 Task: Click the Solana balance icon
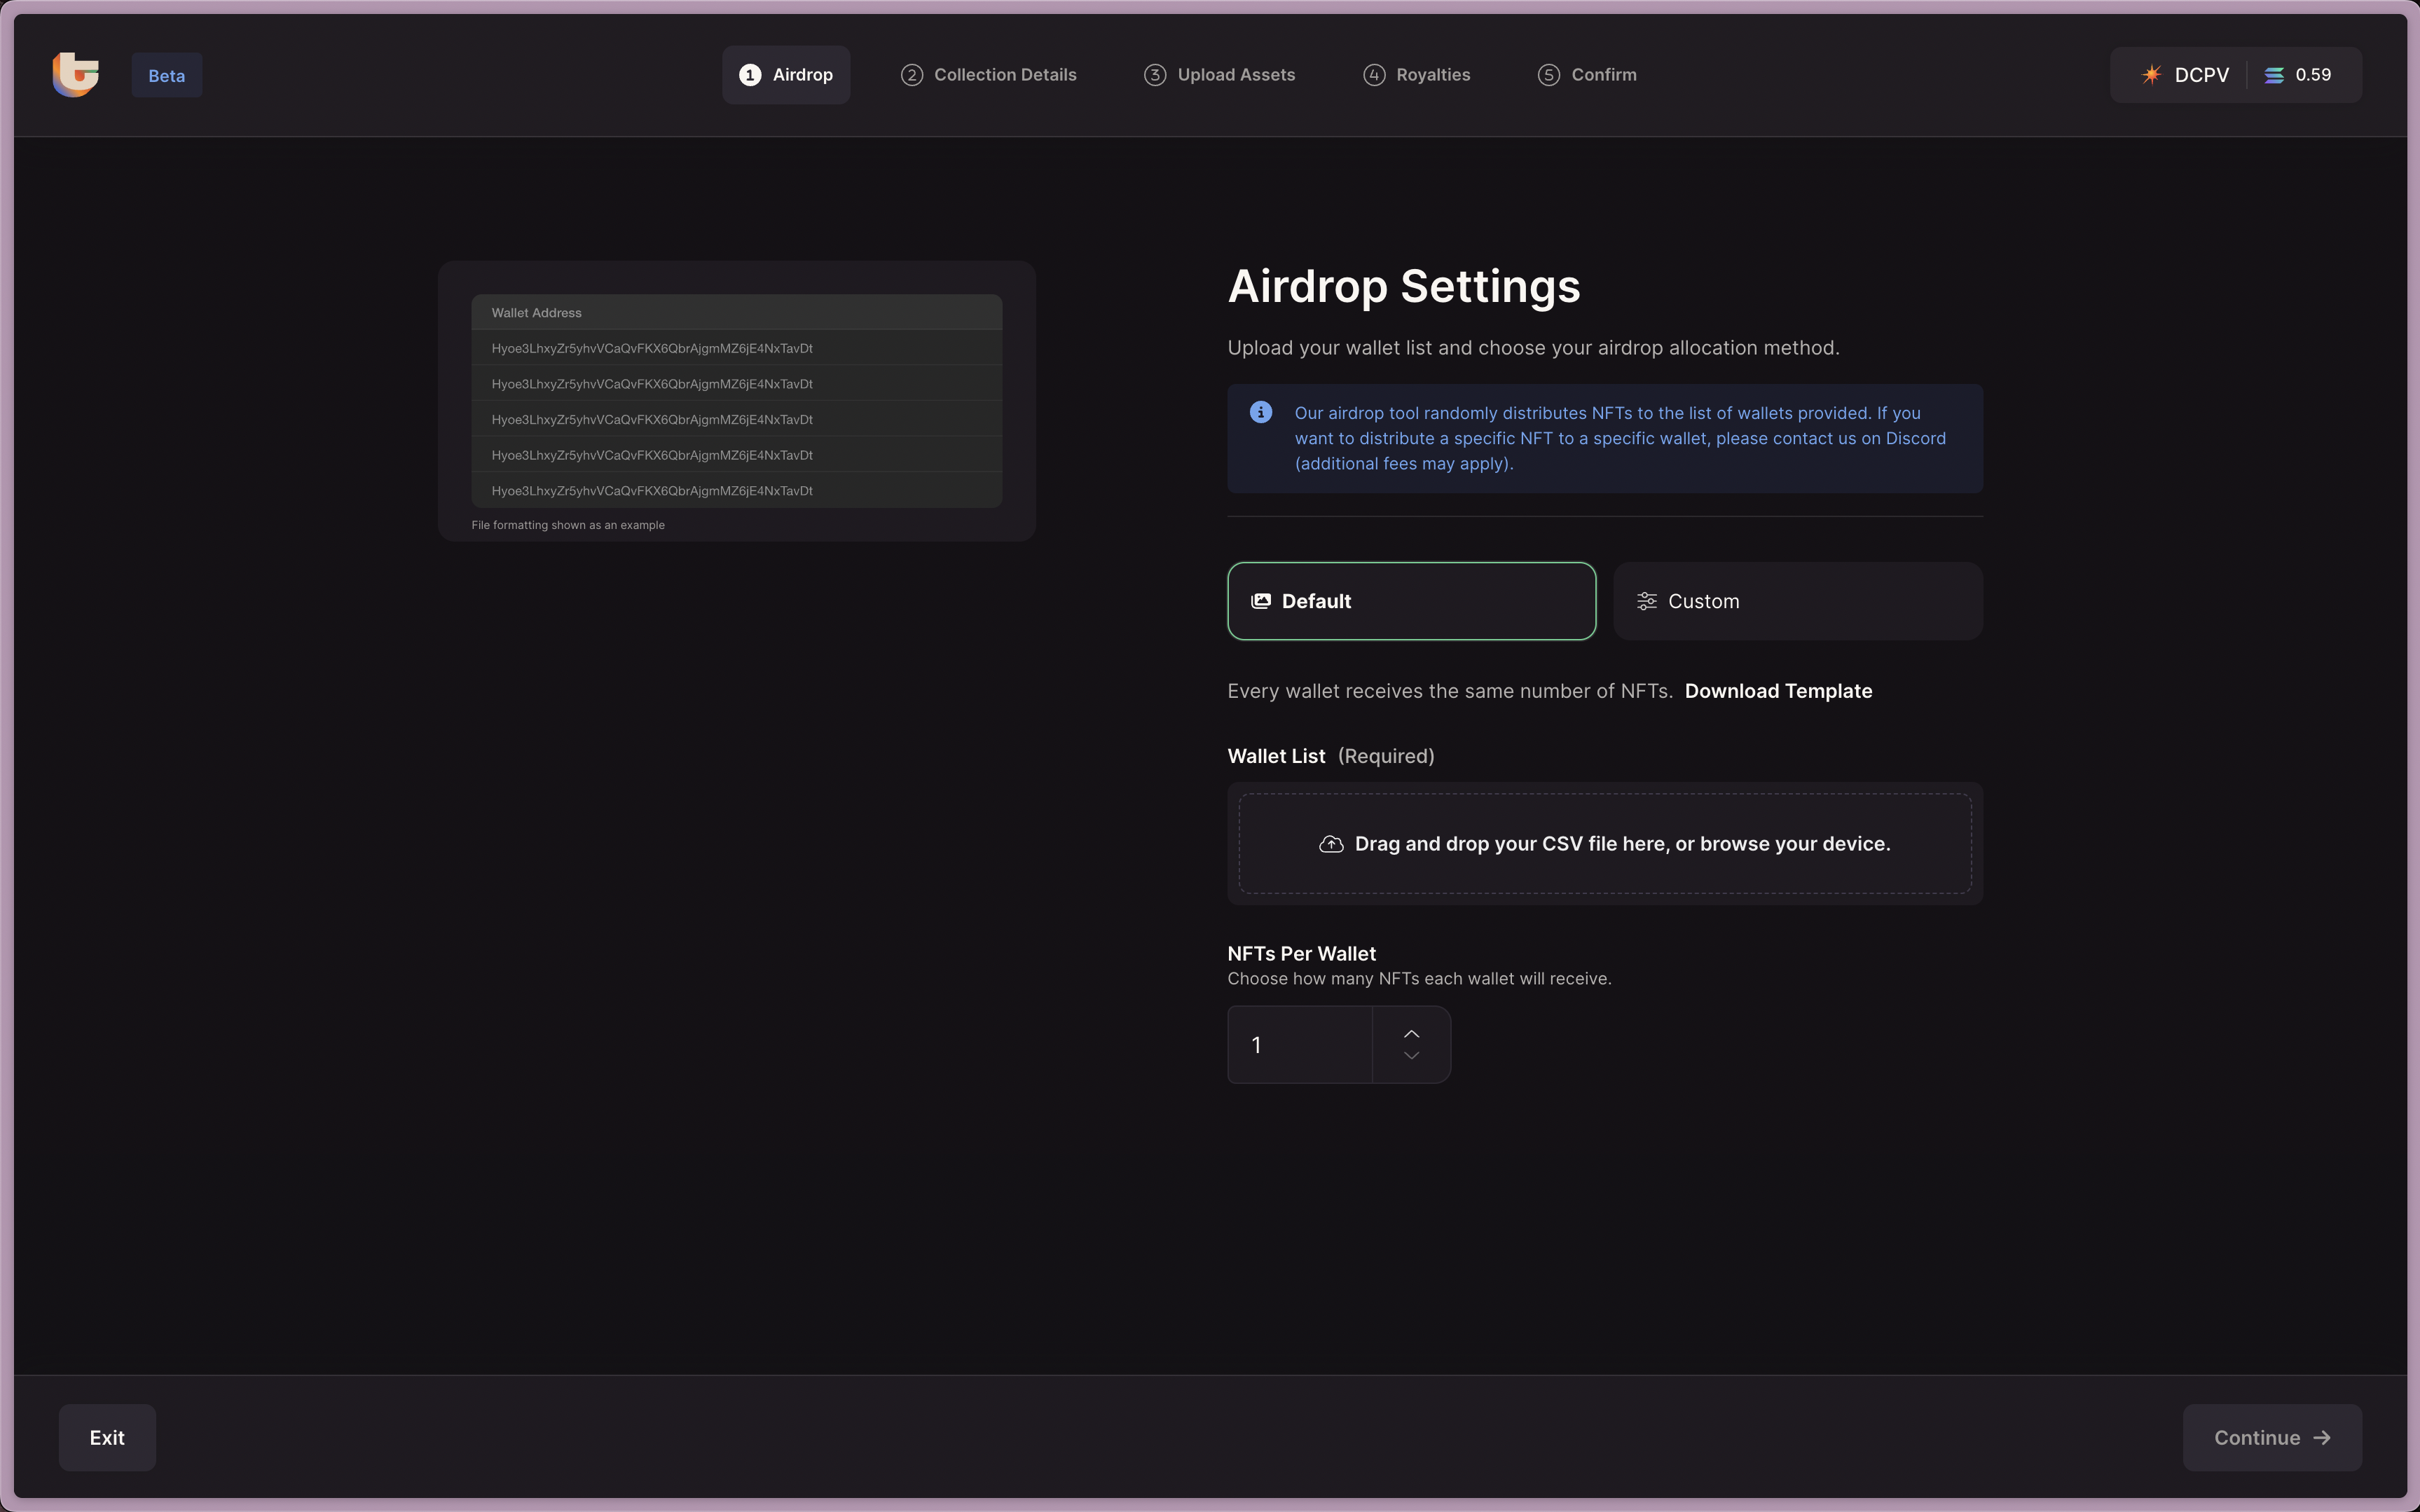[2274, 75]
